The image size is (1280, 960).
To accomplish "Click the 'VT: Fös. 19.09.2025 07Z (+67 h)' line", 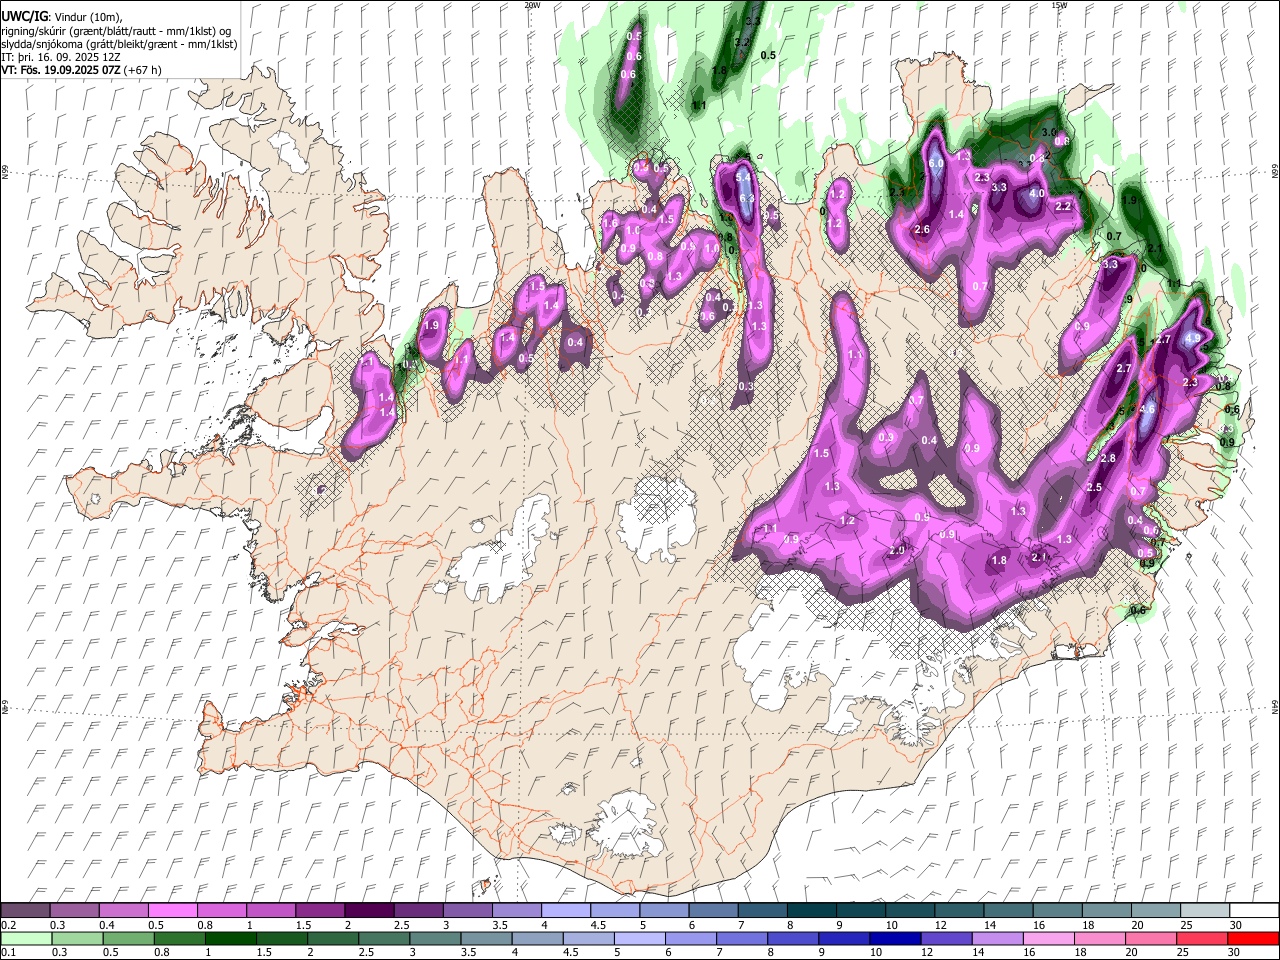I will [x=82, y=70].
